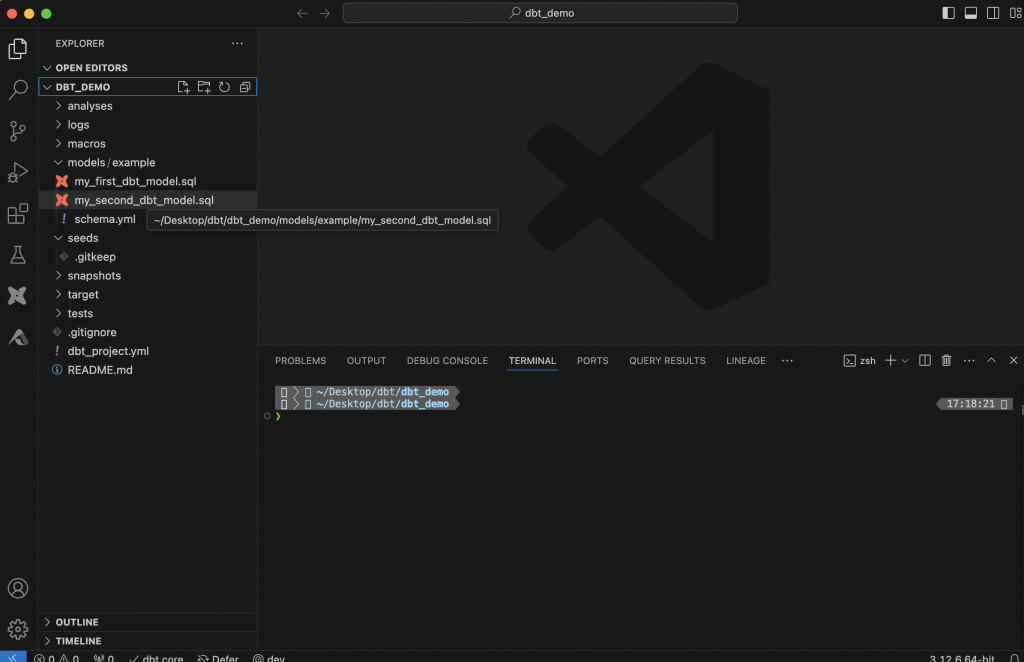
Task: Open schema.yml file
Action: [x=104, y=219]
